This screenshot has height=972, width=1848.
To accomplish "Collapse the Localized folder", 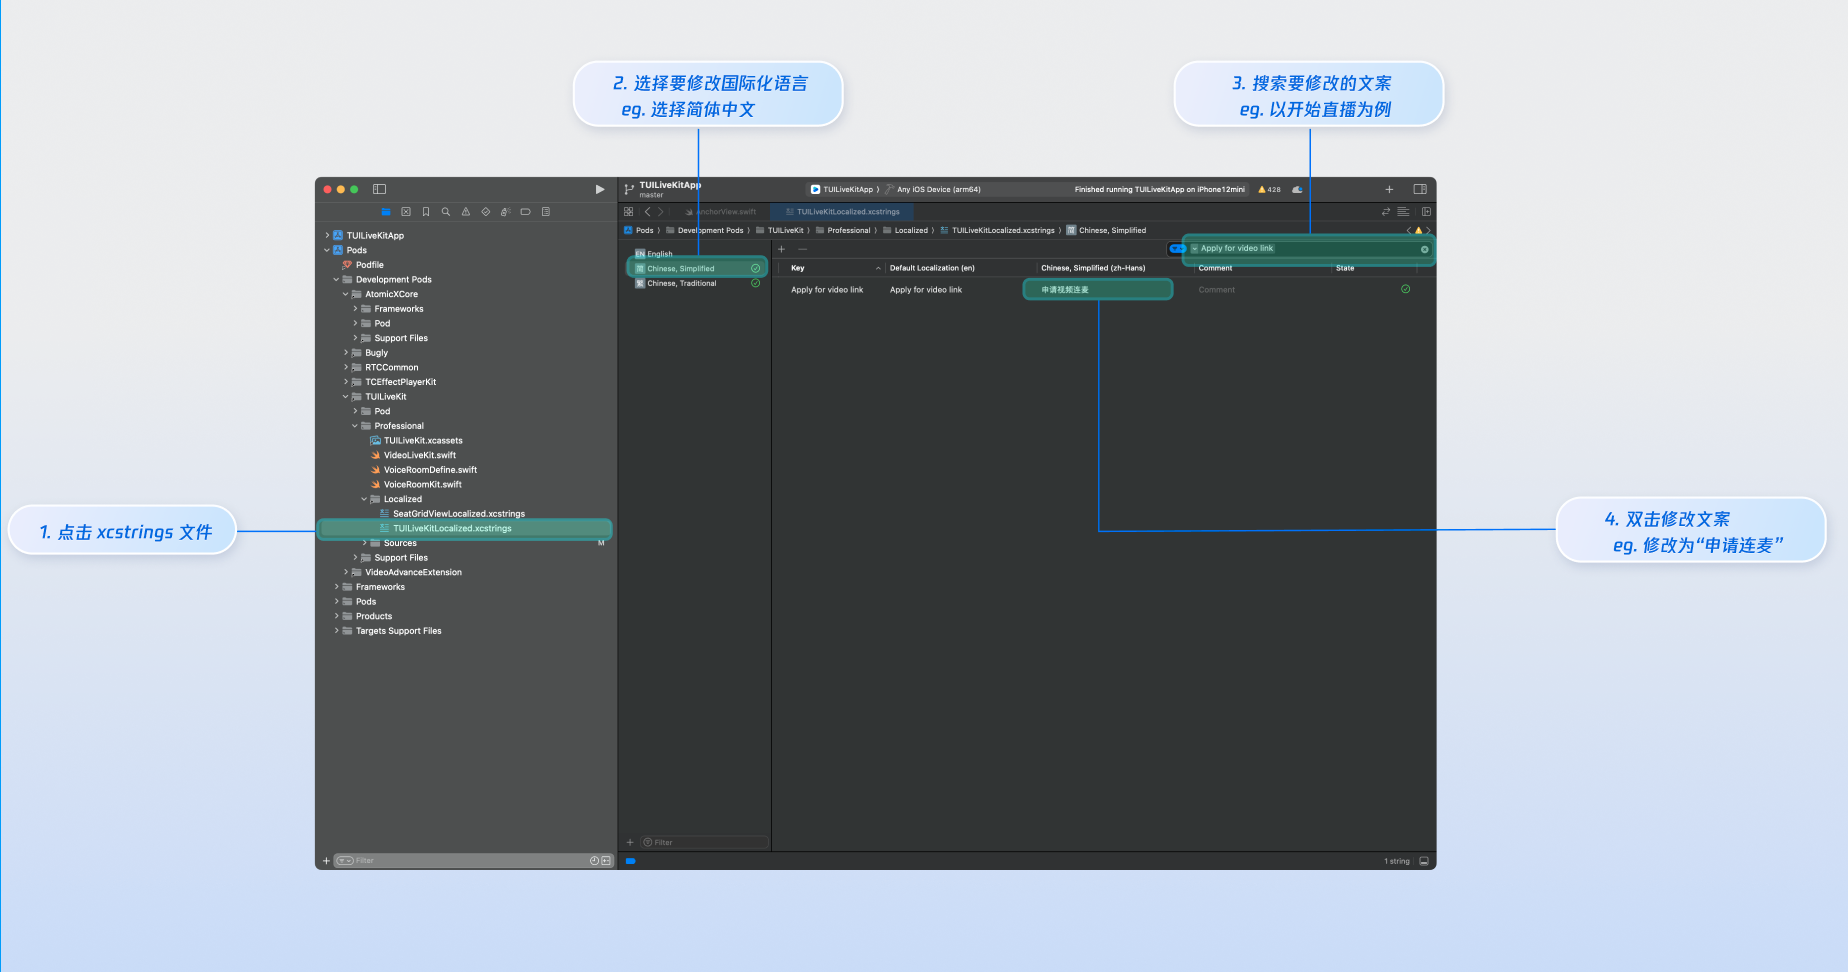I will [x=364, y=499].
